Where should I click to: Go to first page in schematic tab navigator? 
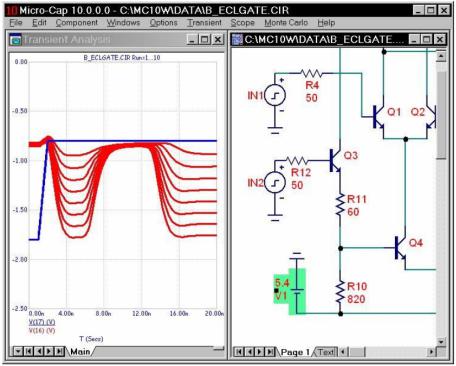[x=239, y=352]
